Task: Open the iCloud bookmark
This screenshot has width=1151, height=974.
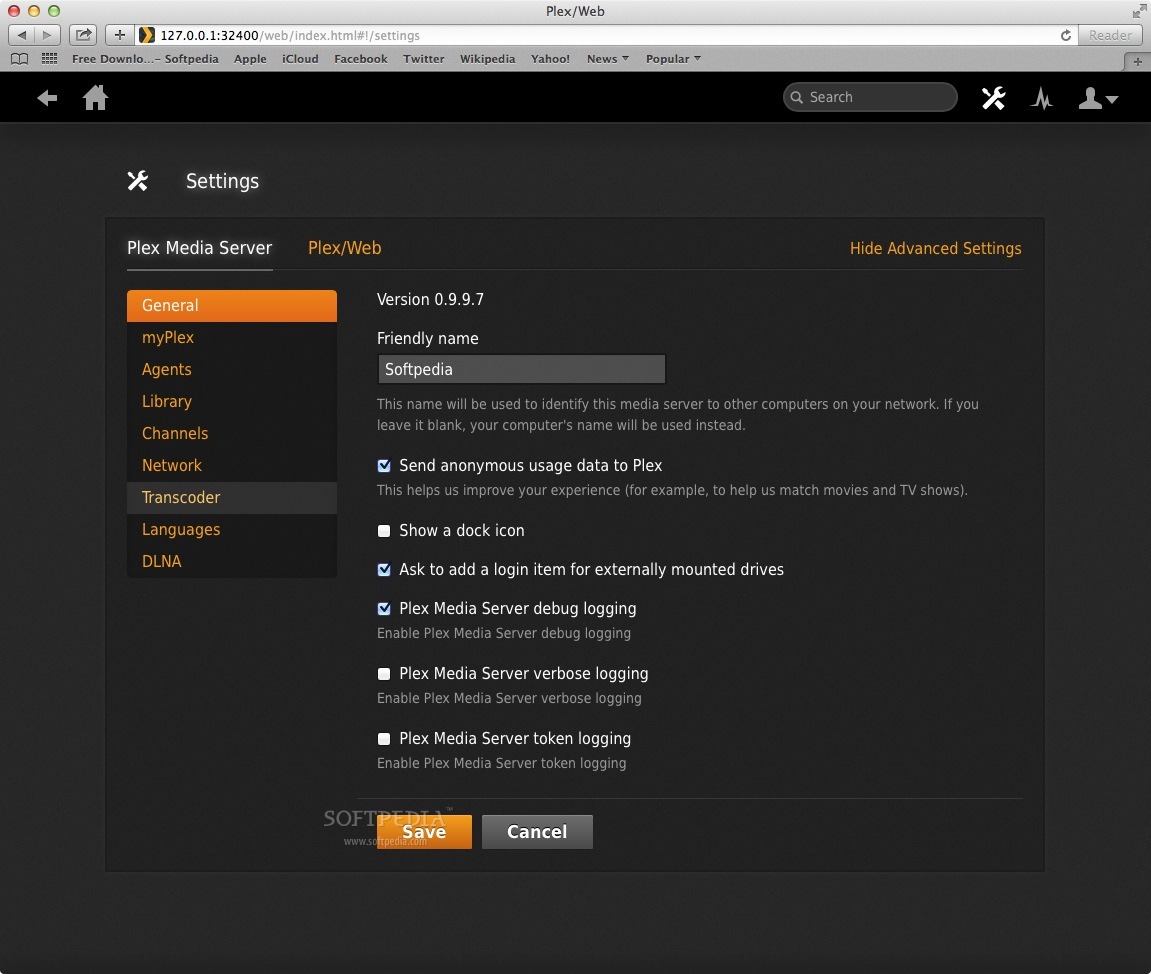Action: [300, 59]
